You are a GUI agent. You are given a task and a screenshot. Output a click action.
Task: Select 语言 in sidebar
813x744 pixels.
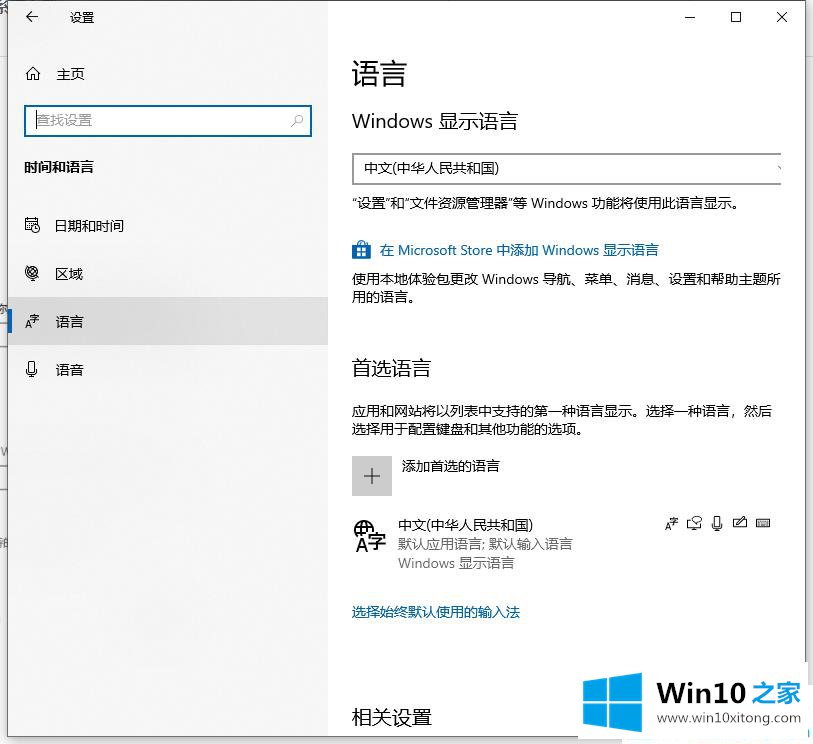tap(167, 321)
